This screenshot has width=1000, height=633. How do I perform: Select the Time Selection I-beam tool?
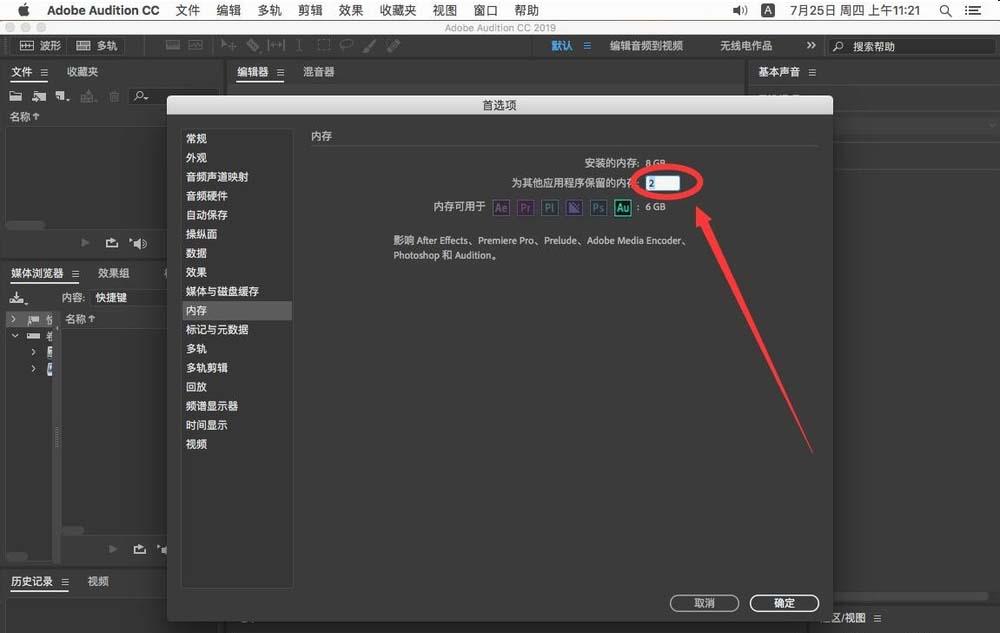tap(299, 45)
